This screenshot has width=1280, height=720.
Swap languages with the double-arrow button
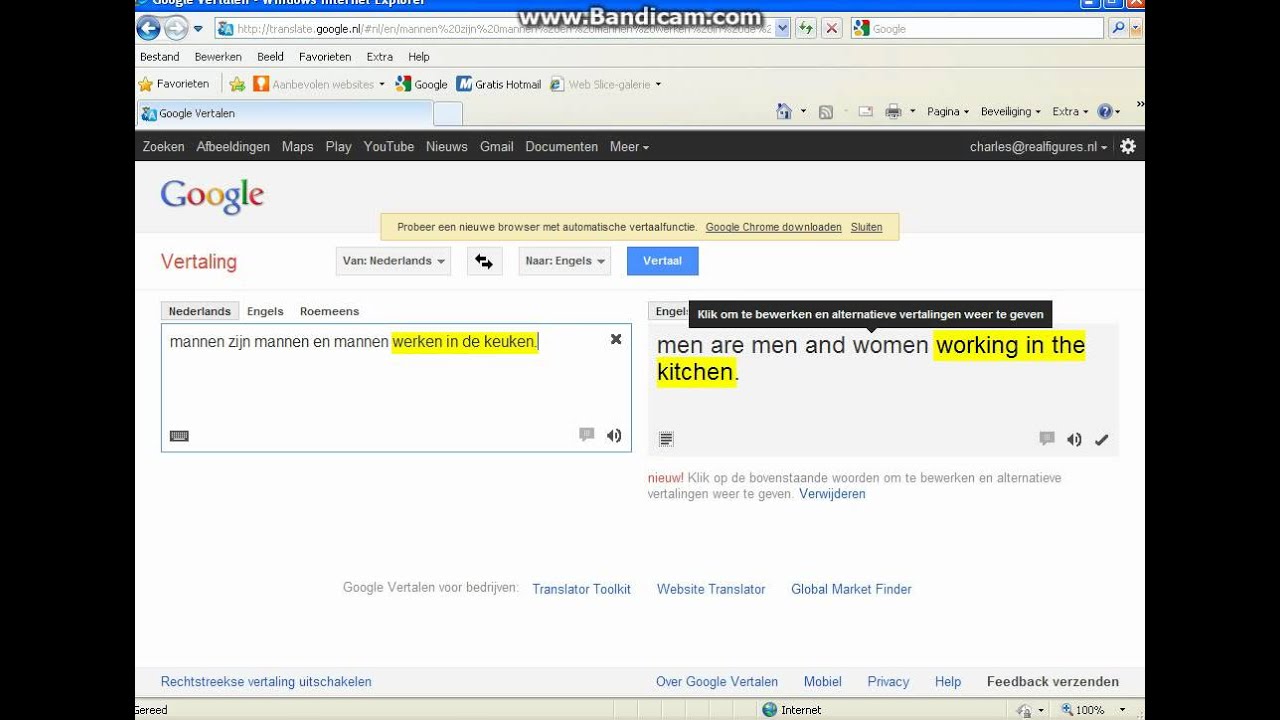[484, 261]
